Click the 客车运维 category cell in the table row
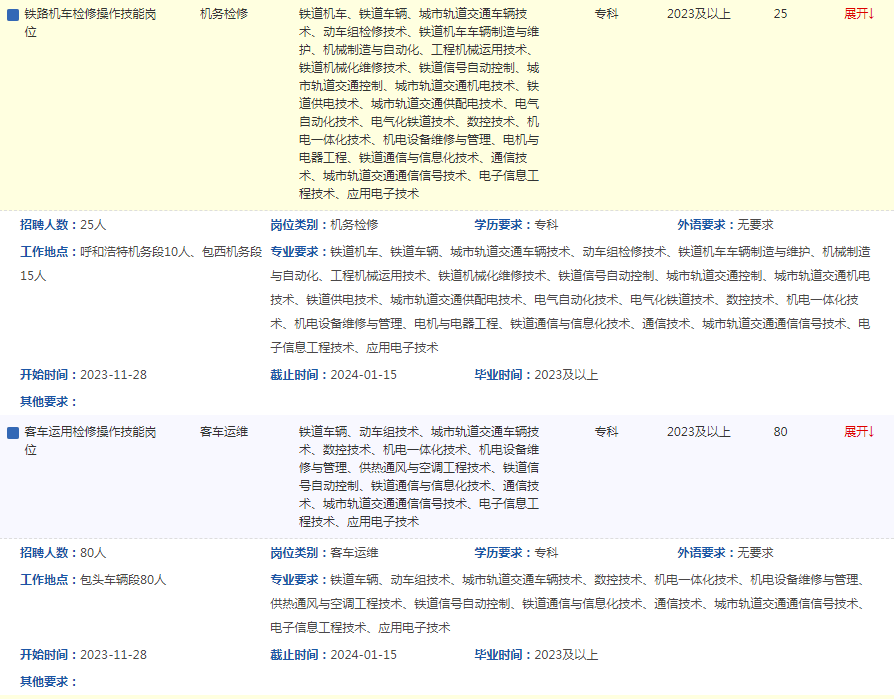894x699 pixels. click(224, 432)
